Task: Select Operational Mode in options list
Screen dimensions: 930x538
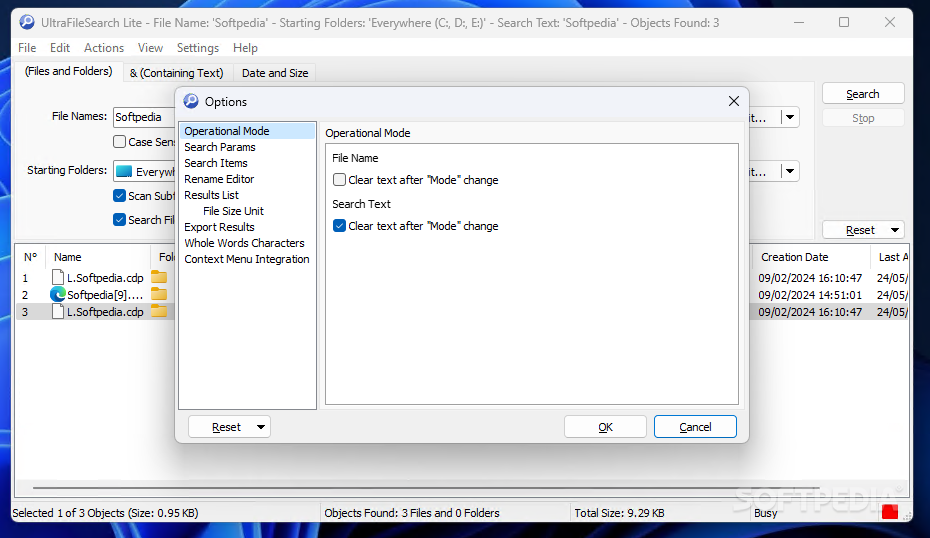Action: (x=247, y=131)
